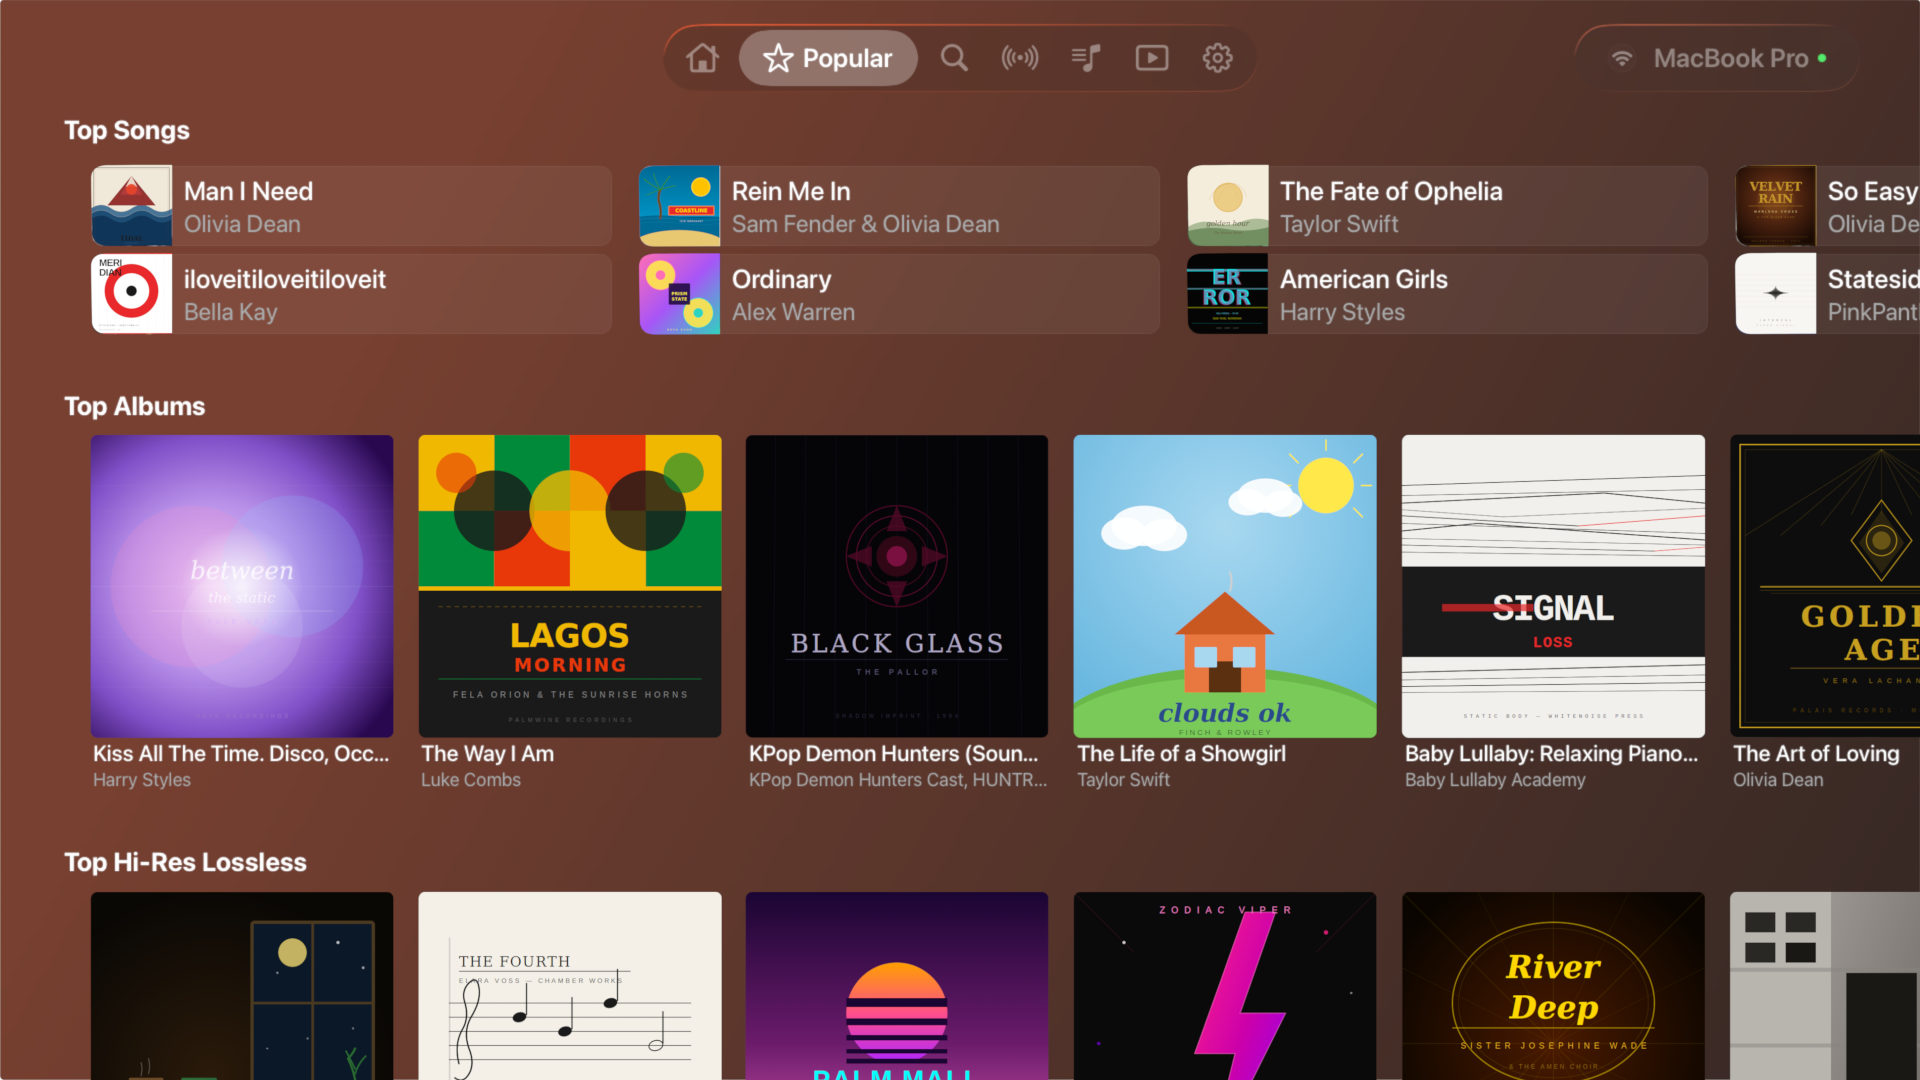The image size is (1920, 1080).
Task: Open the KPop Demon Hunters soundtrack album
Action: pyautogui.click(x=896, y=585)
